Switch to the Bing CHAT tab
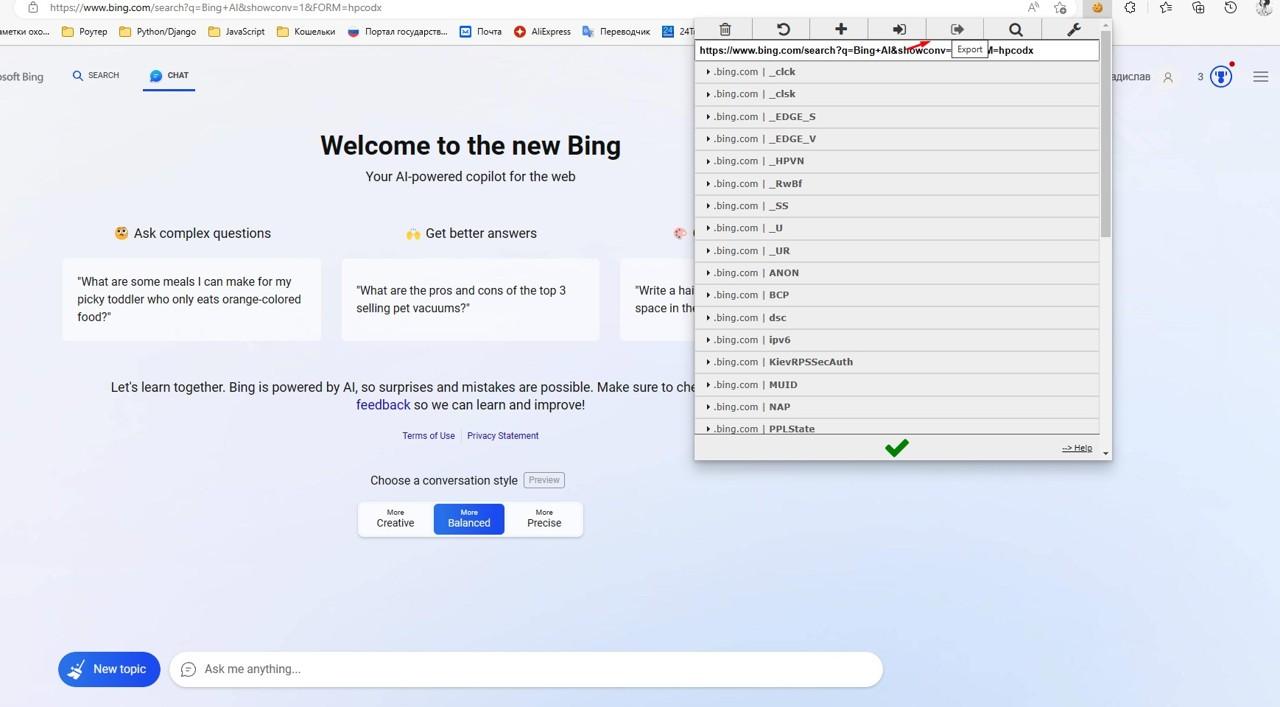The width and height of the screenshot is (1280, 707). click(x=169, y=76)
